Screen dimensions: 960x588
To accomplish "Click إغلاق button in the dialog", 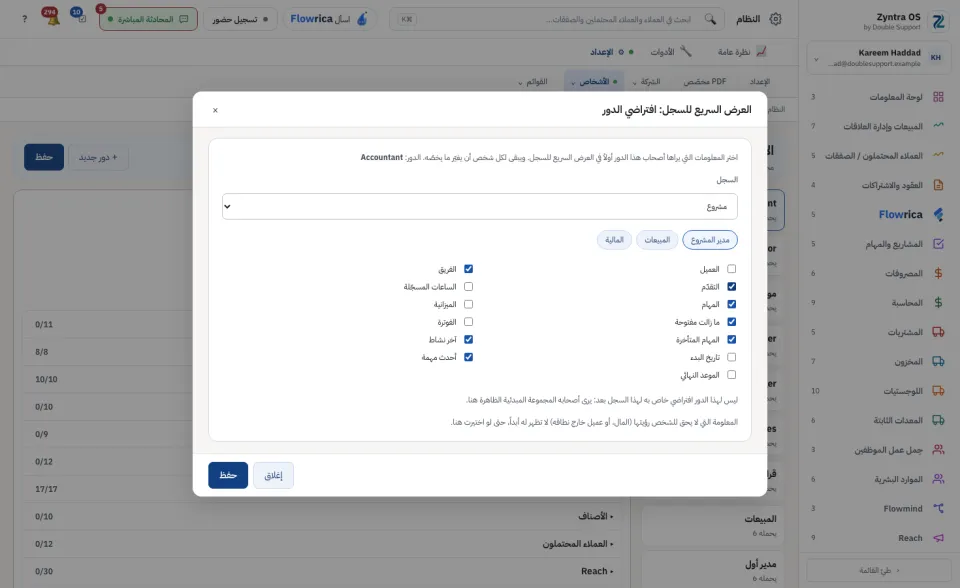I will point(273,475).
